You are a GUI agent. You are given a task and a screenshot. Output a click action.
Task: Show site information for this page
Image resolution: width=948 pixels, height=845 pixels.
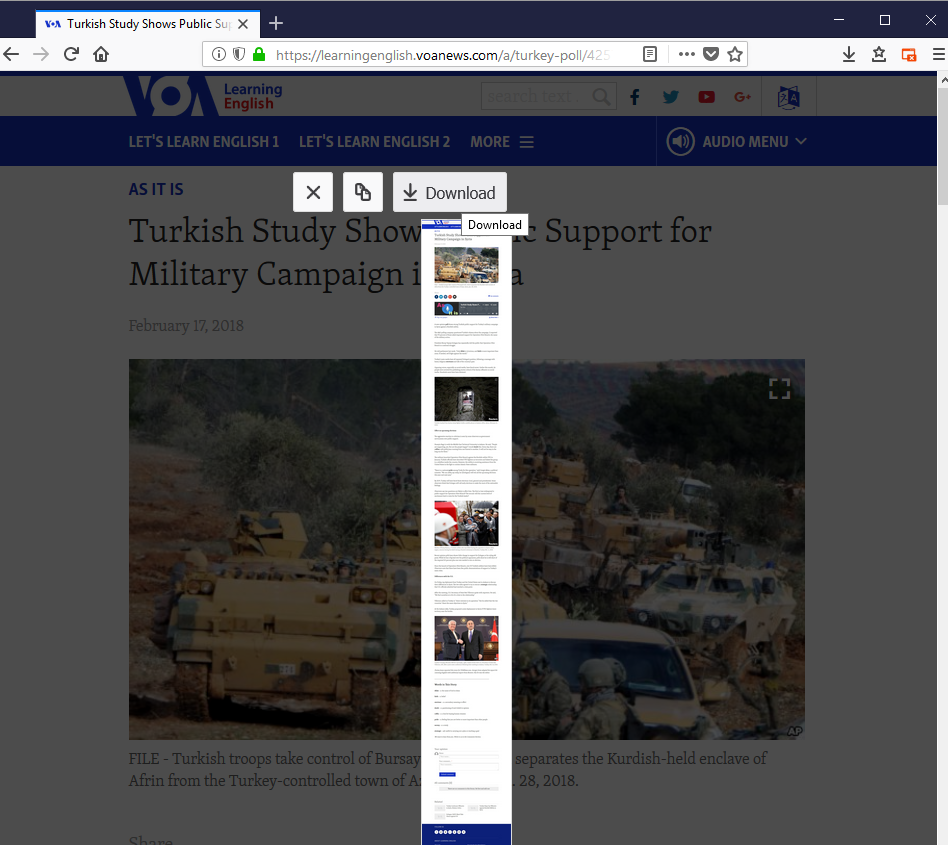219,55
